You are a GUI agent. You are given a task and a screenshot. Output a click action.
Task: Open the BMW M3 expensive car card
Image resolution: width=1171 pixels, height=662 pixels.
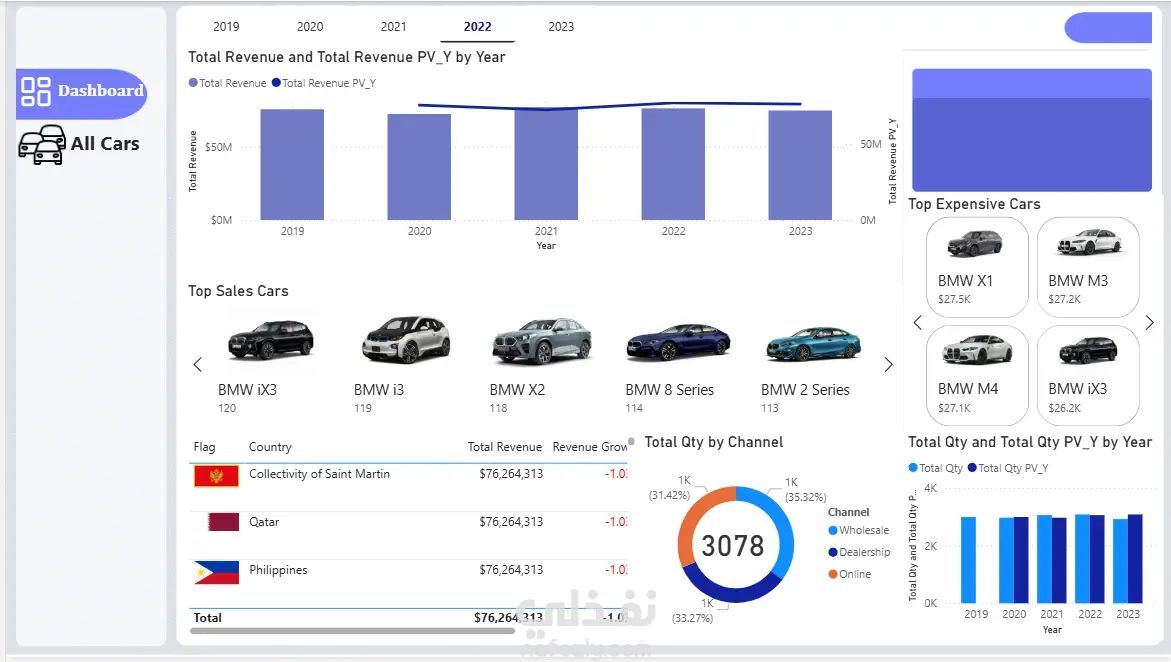(1088, 267)
